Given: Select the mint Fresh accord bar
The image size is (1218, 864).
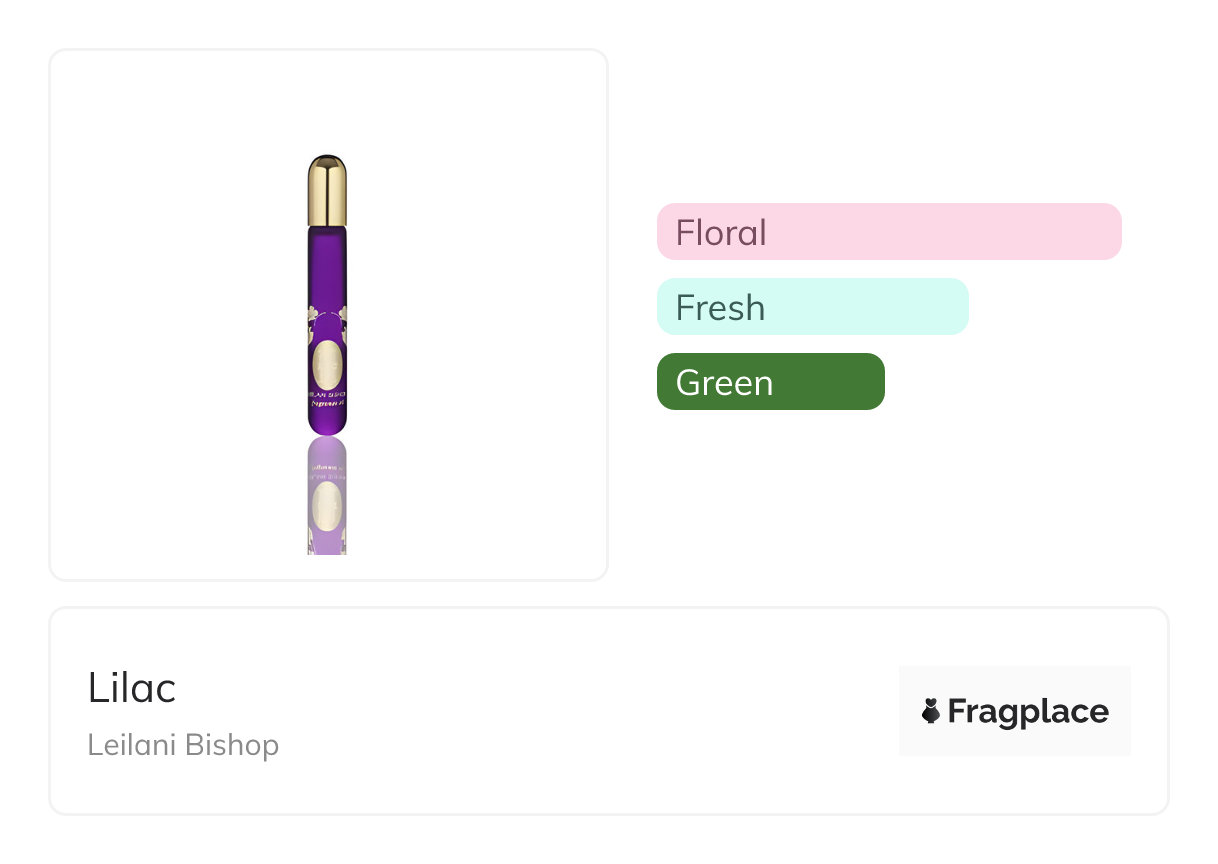Looking at the screenshot, I should 813,307.
